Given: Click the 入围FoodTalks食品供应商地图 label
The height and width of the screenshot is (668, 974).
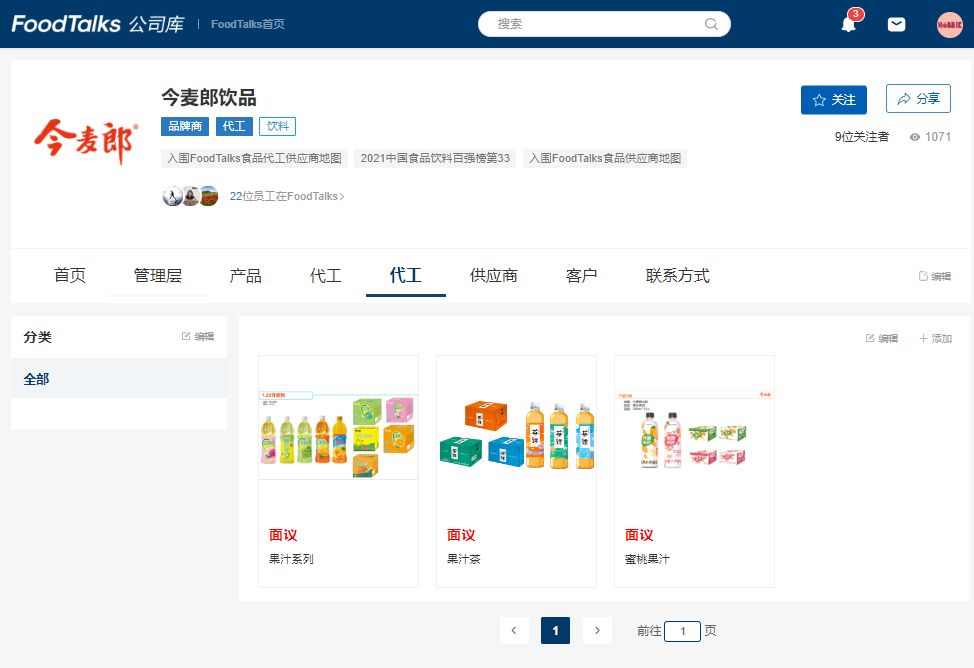Looking at the screenshot, I should 605,158.
